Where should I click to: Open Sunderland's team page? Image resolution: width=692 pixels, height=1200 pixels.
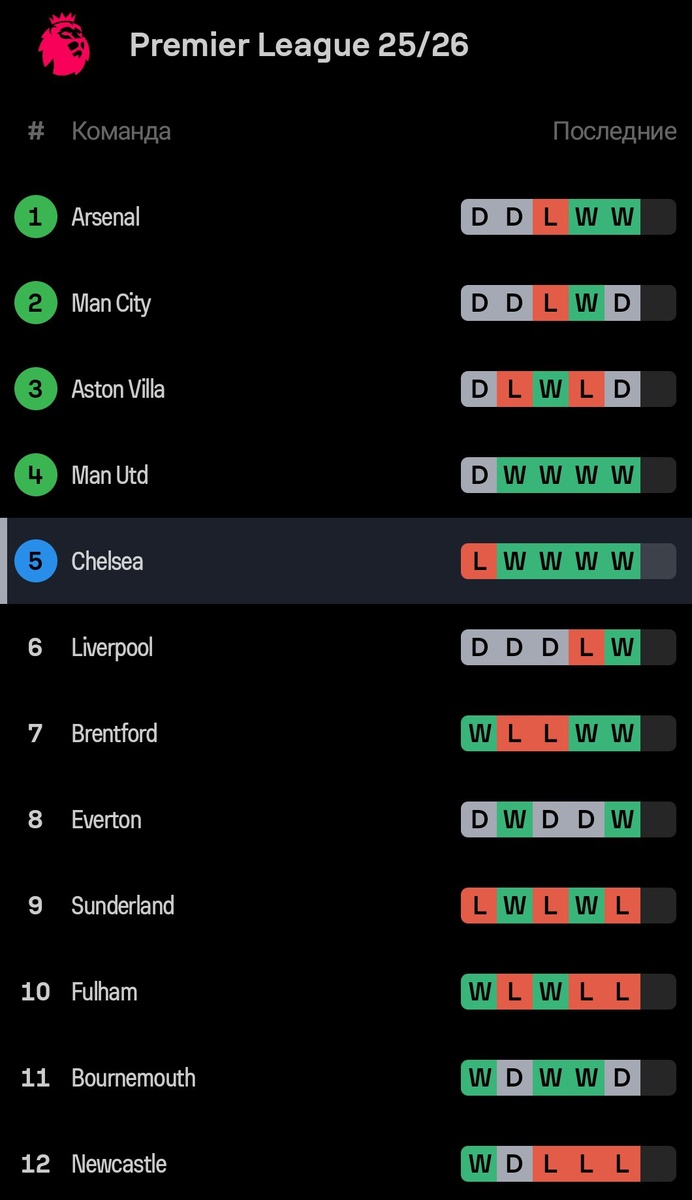point(122,905)
